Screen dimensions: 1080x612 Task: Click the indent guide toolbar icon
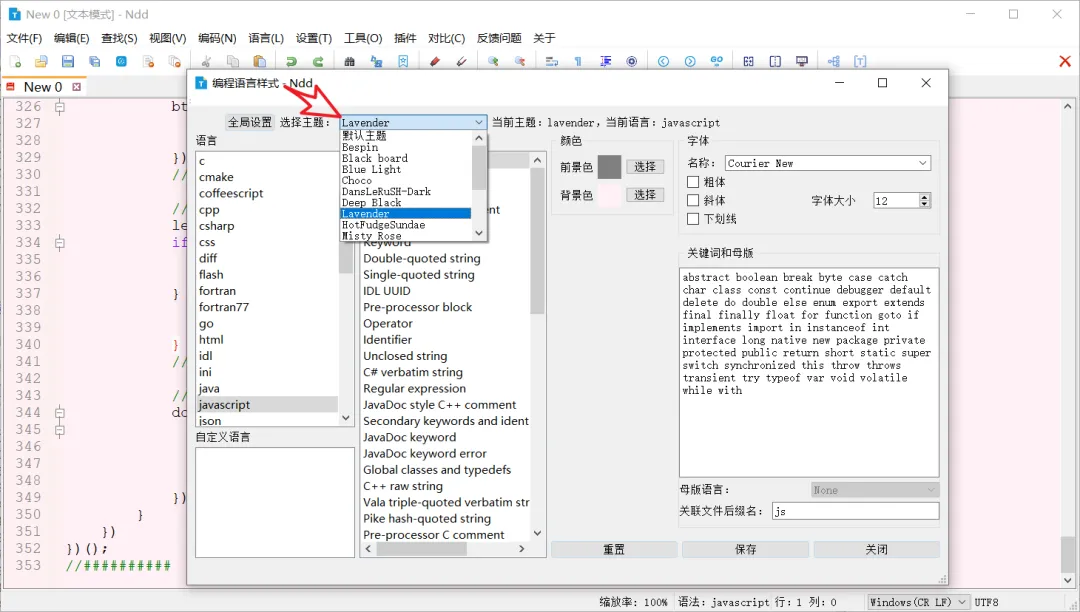point(605,61)
